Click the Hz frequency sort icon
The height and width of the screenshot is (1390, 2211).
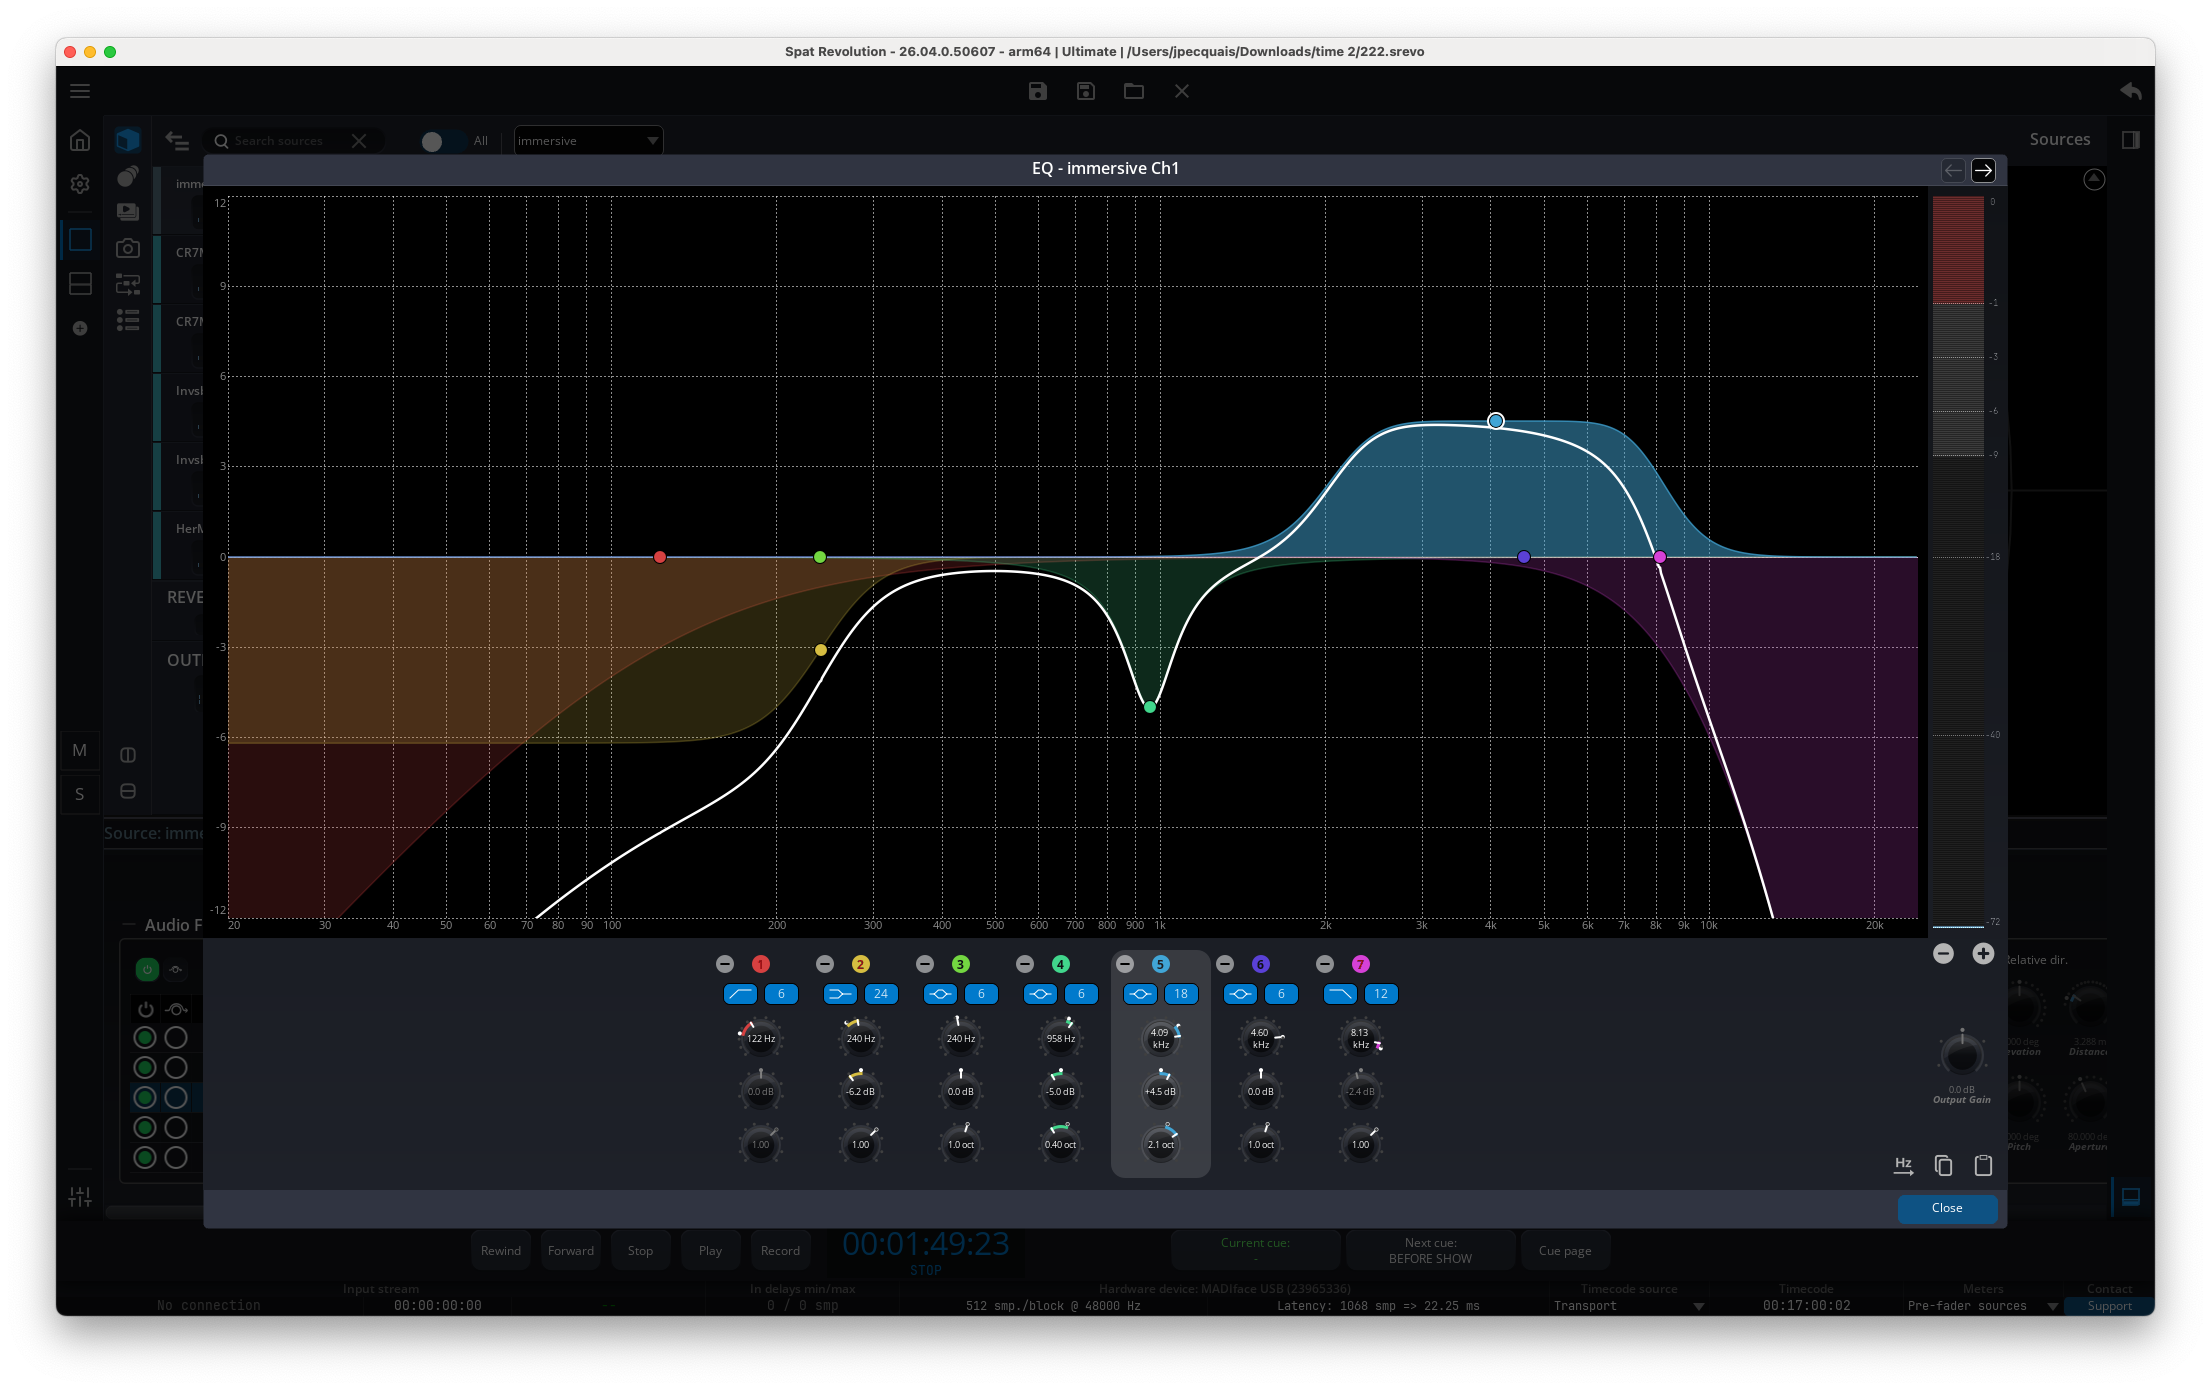[1903, 1165]
